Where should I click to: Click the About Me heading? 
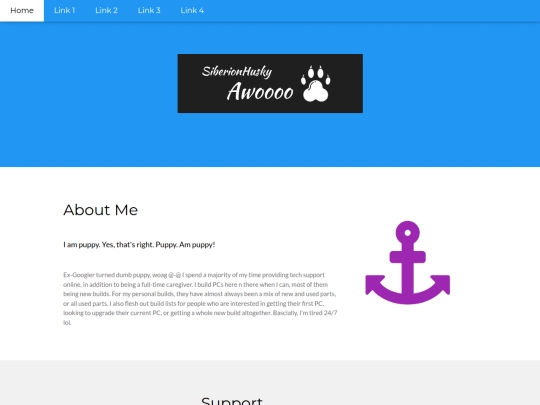pos(101,210)
